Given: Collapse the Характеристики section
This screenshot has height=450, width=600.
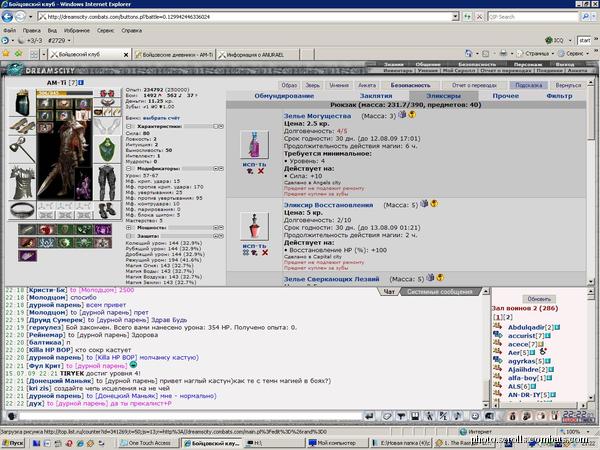Looking at the screenshot, I should pos(129,126).
